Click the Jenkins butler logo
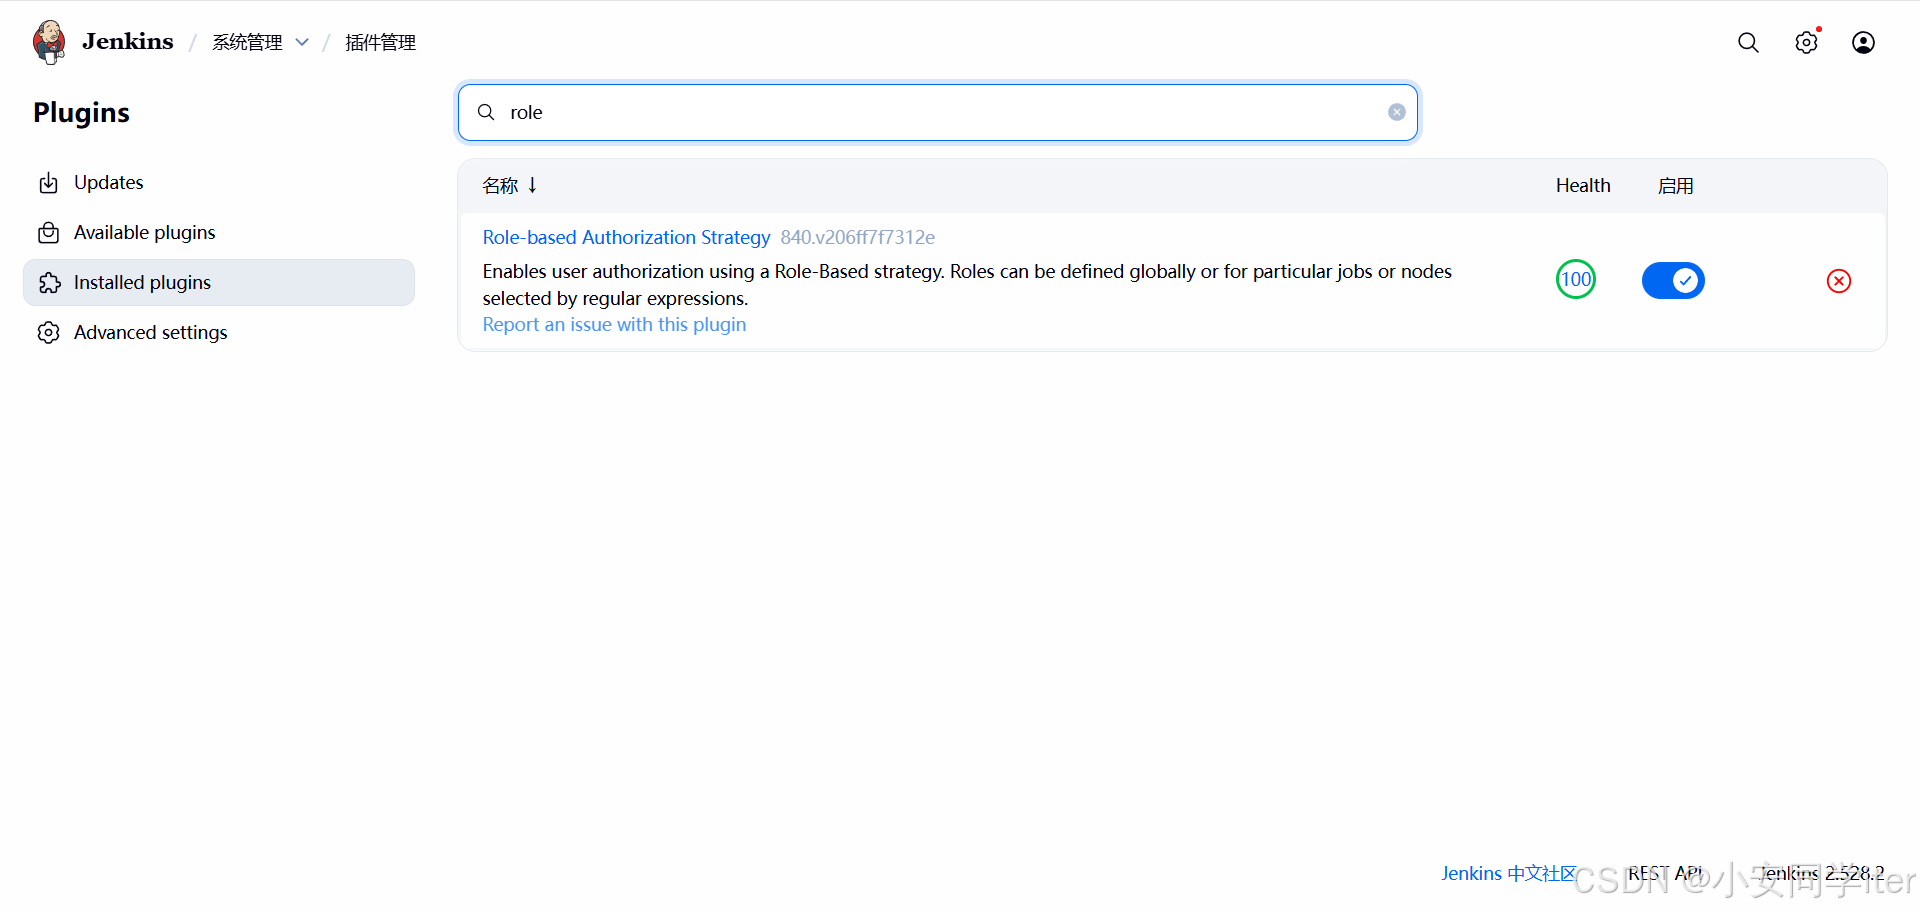The width and height of the screenshot is (1920, 912). (x=49, y=42)
